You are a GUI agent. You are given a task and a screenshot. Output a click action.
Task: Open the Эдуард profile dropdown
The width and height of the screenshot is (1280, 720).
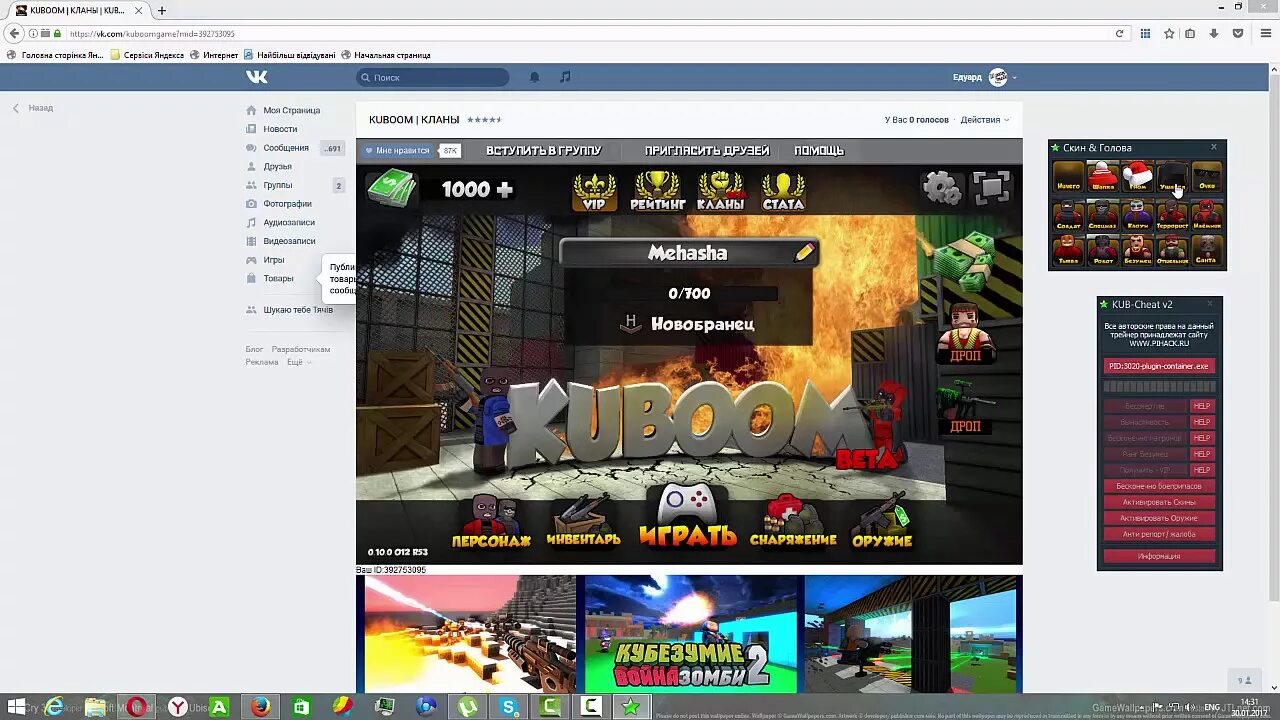985,77
